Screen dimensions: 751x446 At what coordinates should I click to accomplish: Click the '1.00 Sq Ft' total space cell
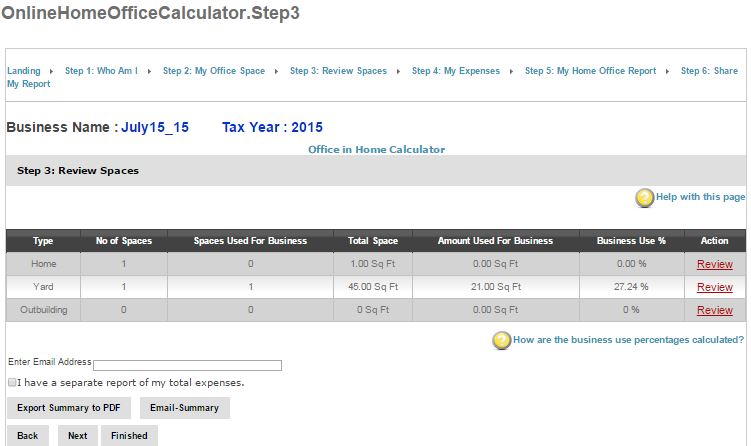(373, 264)
